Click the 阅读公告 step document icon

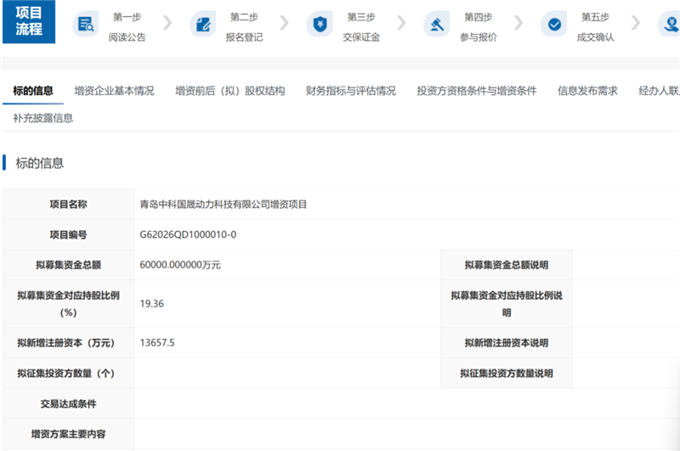click(86, 24)
